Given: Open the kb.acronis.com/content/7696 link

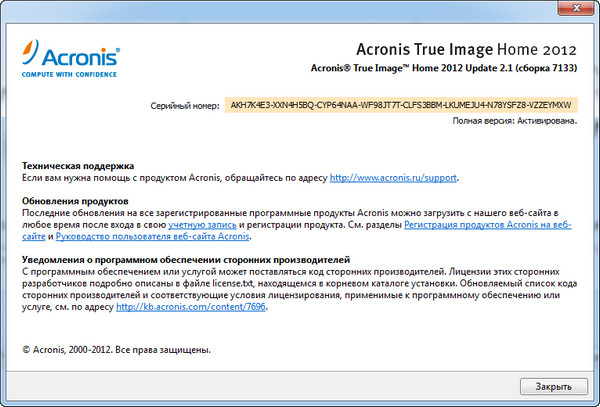Looking at the screenshot, I should click(191, 307).
